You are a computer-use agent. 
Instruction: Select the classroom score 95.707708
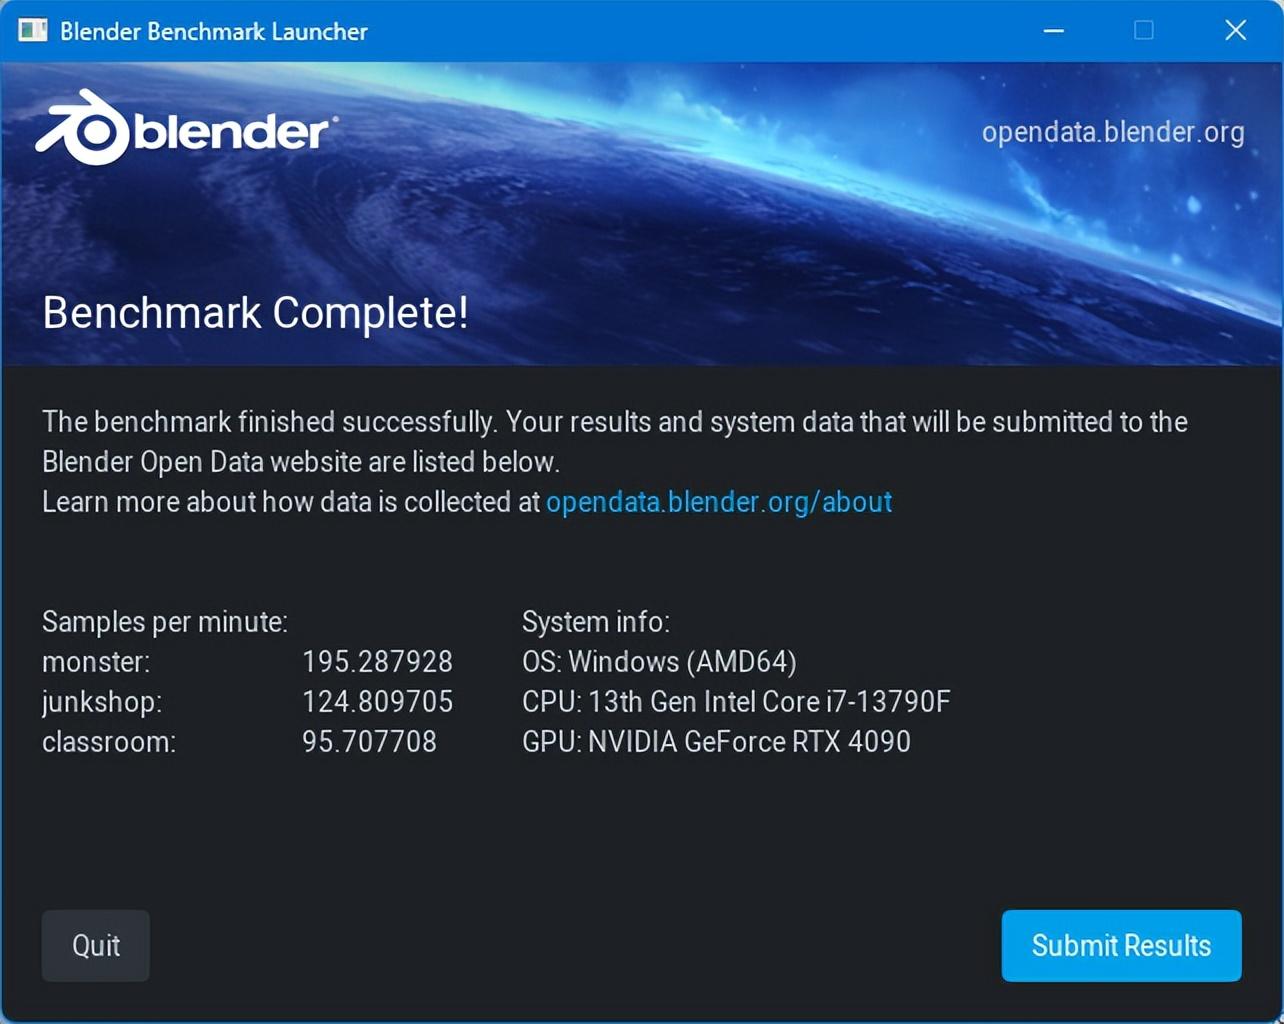tap(369, 741)
